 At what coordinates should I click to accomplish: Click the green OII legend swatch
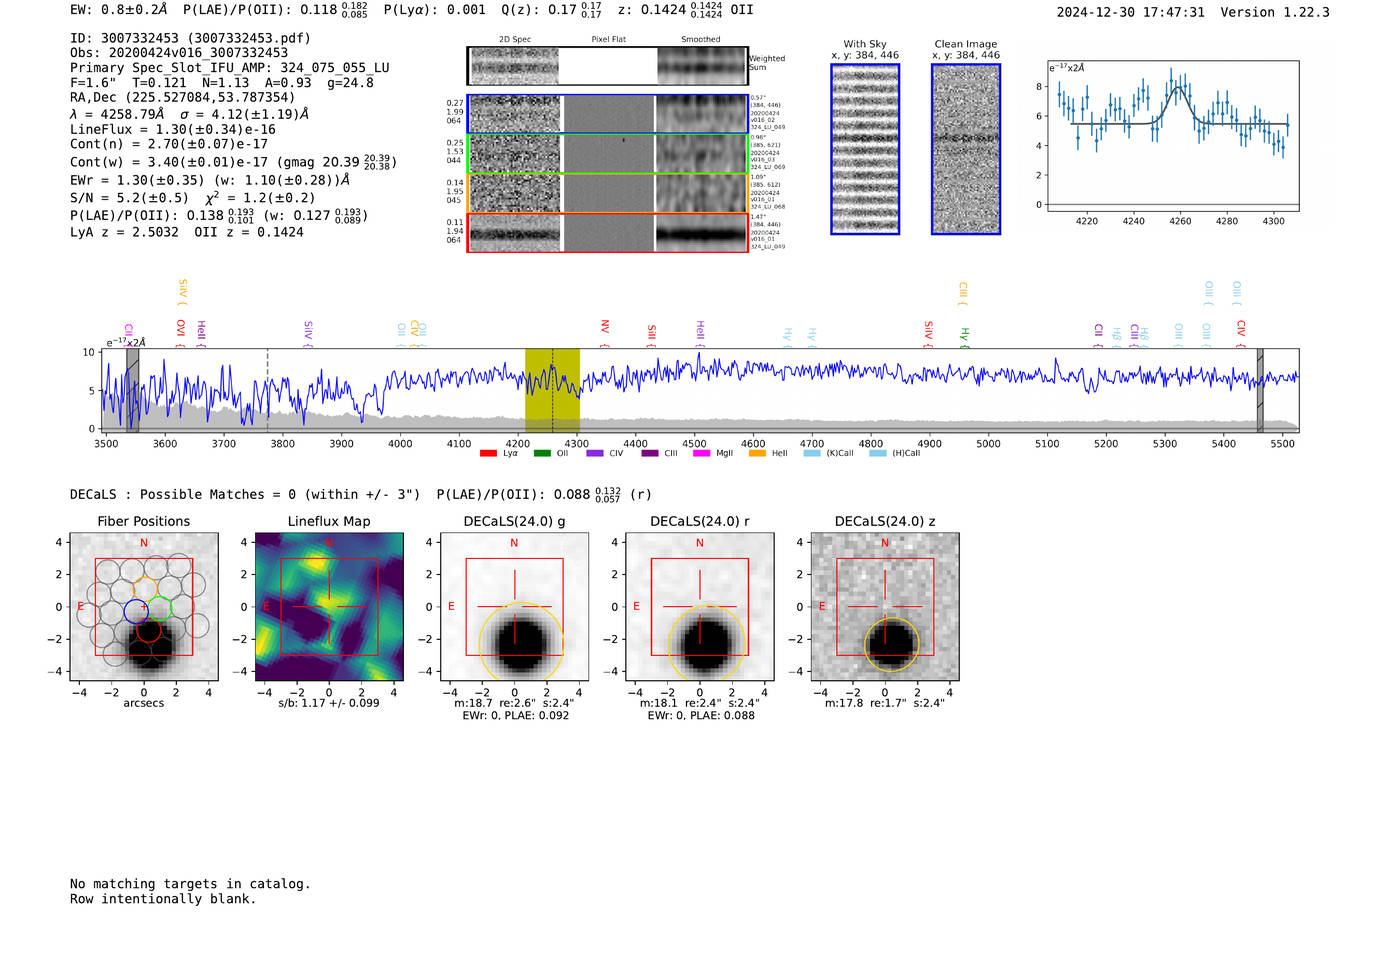point(542,453)
